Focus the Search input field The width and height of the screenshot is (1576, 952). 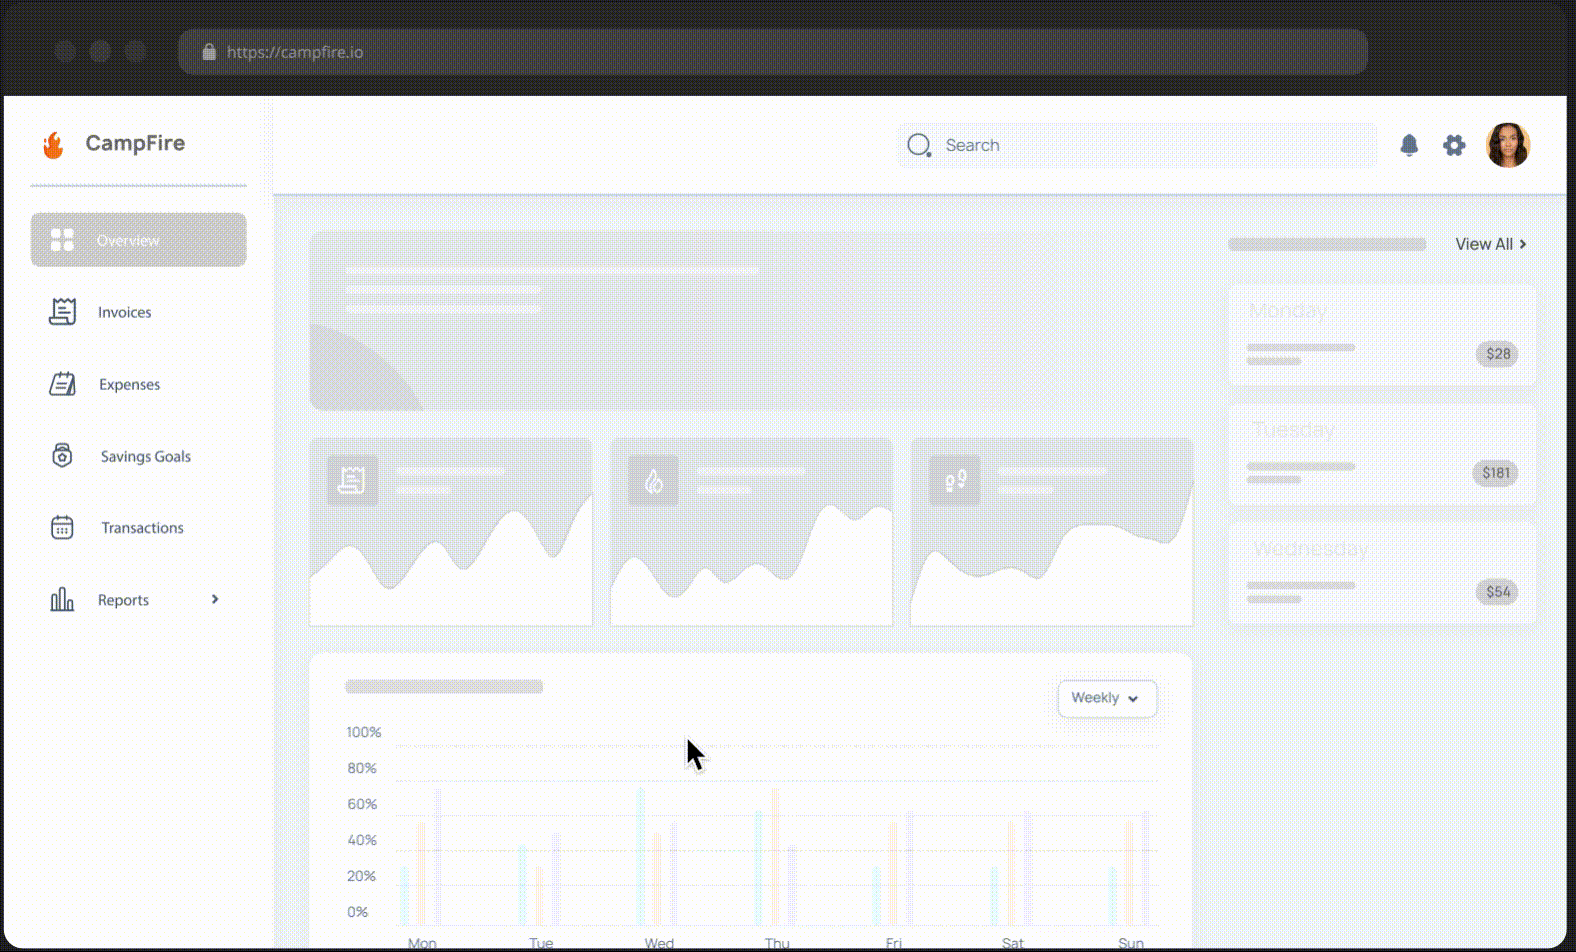tap(1137, 146)
